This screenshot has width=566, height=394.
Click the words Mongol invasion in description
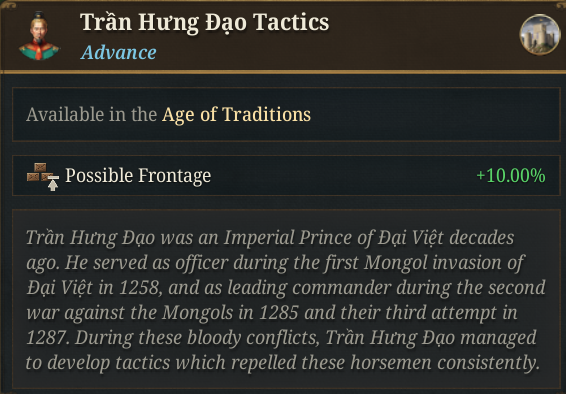click(x=432, y=263)
